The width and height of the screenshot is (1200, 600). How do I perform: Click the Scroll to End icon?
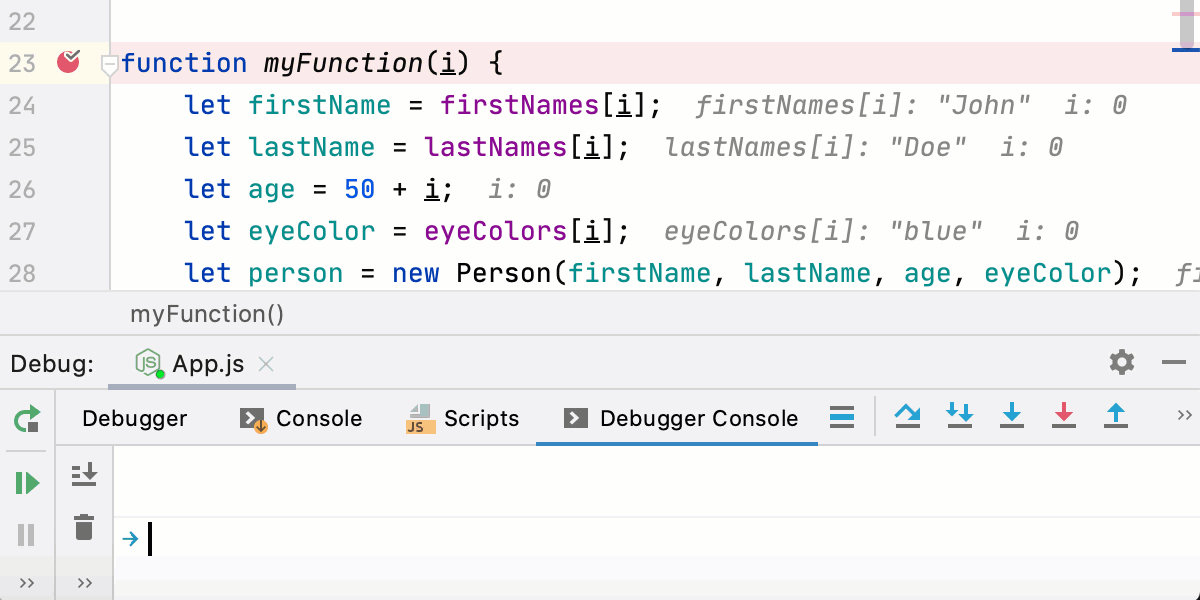point(84,475)
